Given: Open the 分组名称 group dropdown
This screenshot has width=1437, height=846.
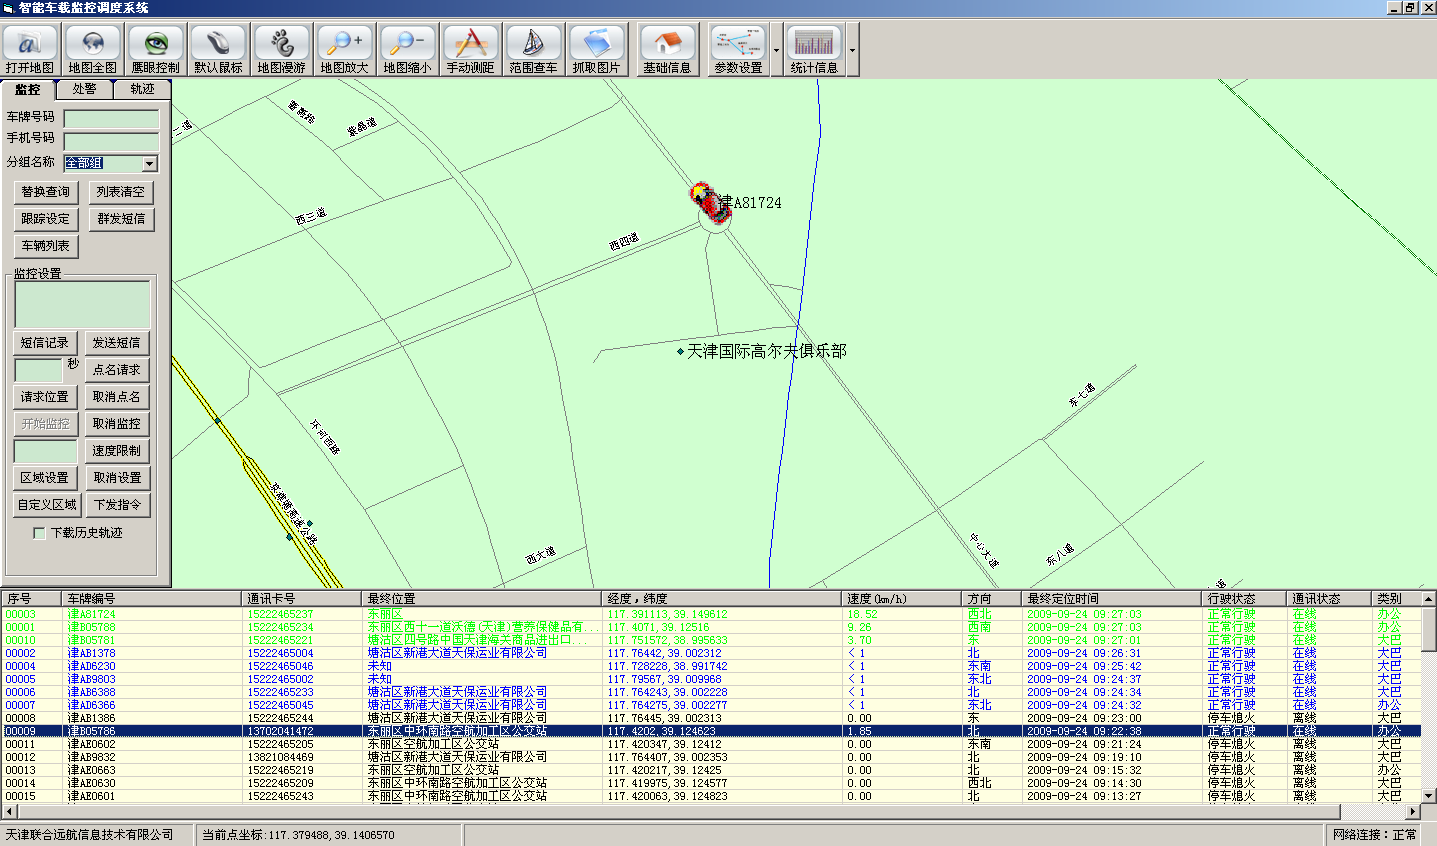Looking at the screenshot, I should [x=149, y=164].
